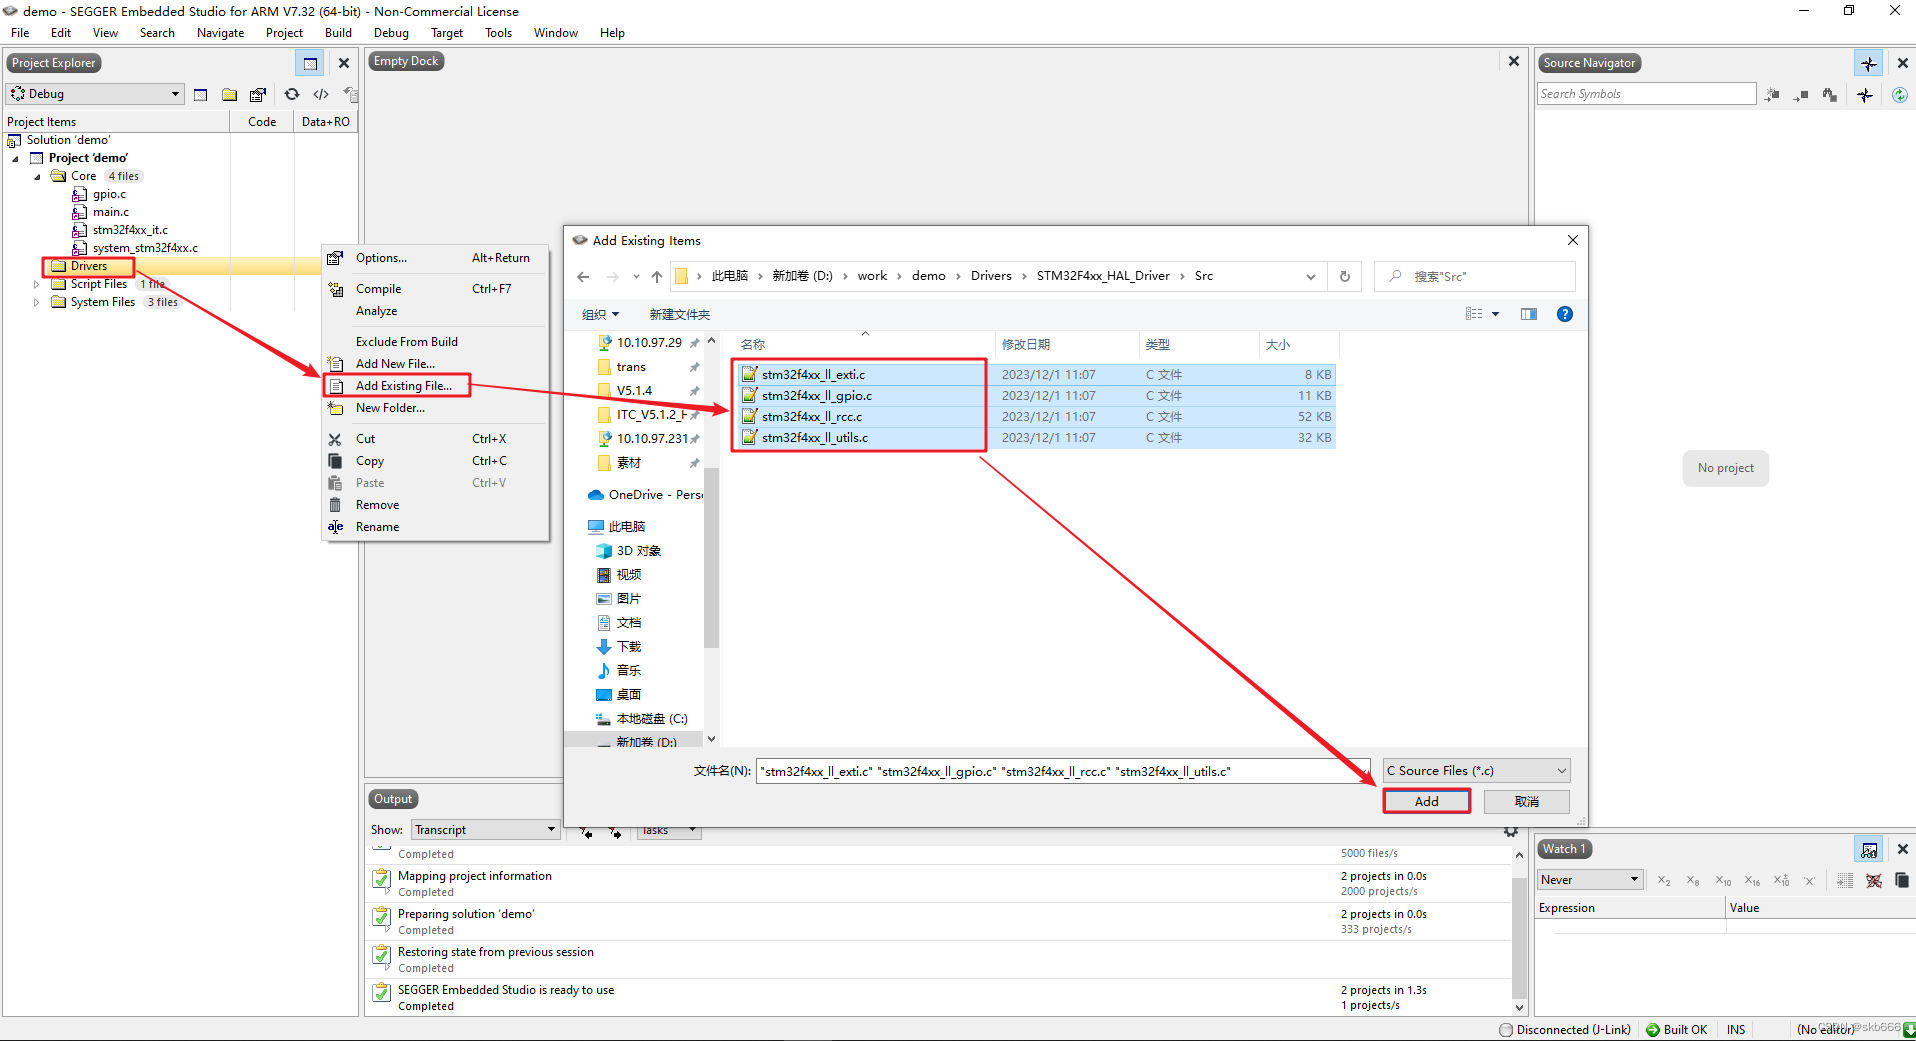Click Add Existing File in context menu

[403, 385]
